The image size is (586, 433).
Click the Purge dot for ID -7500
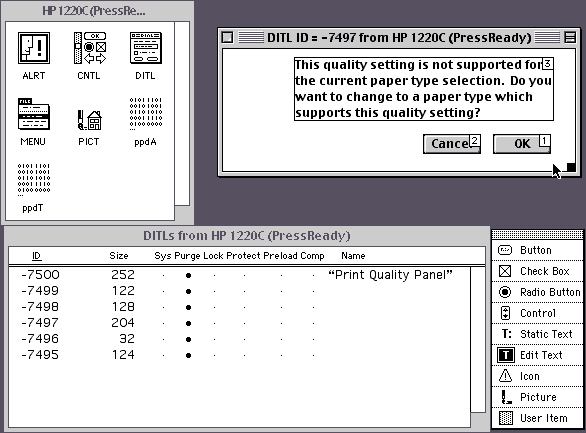[x=188, y=276]
